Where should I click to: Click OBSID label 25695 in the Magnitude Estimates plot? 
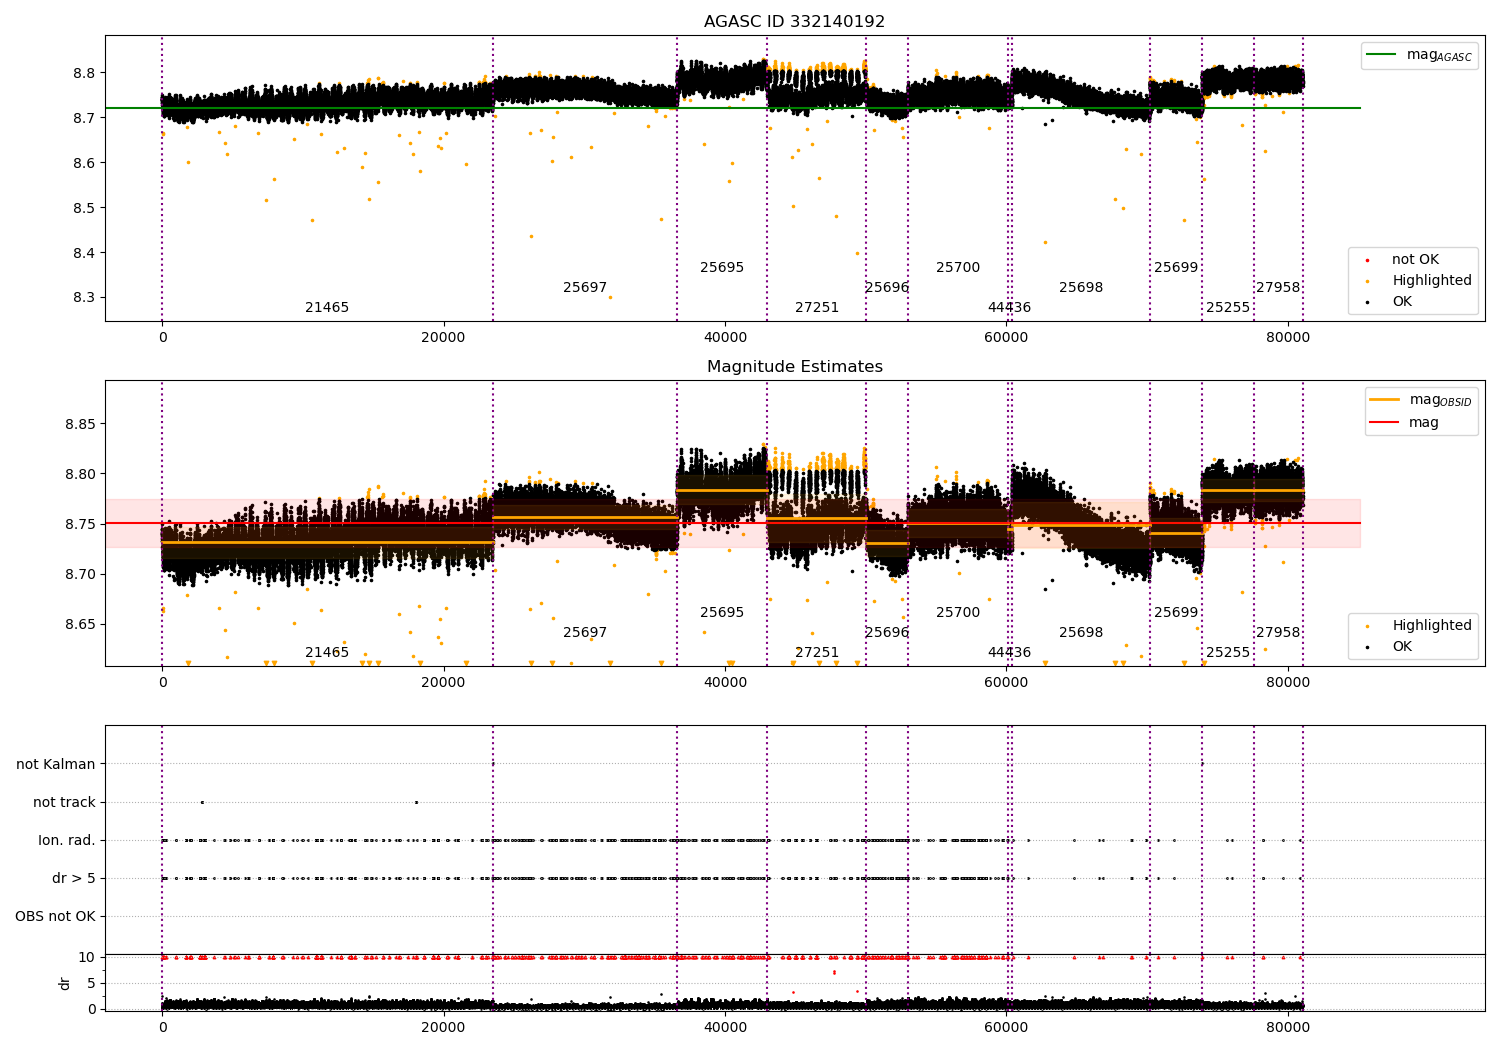point(722,613)
